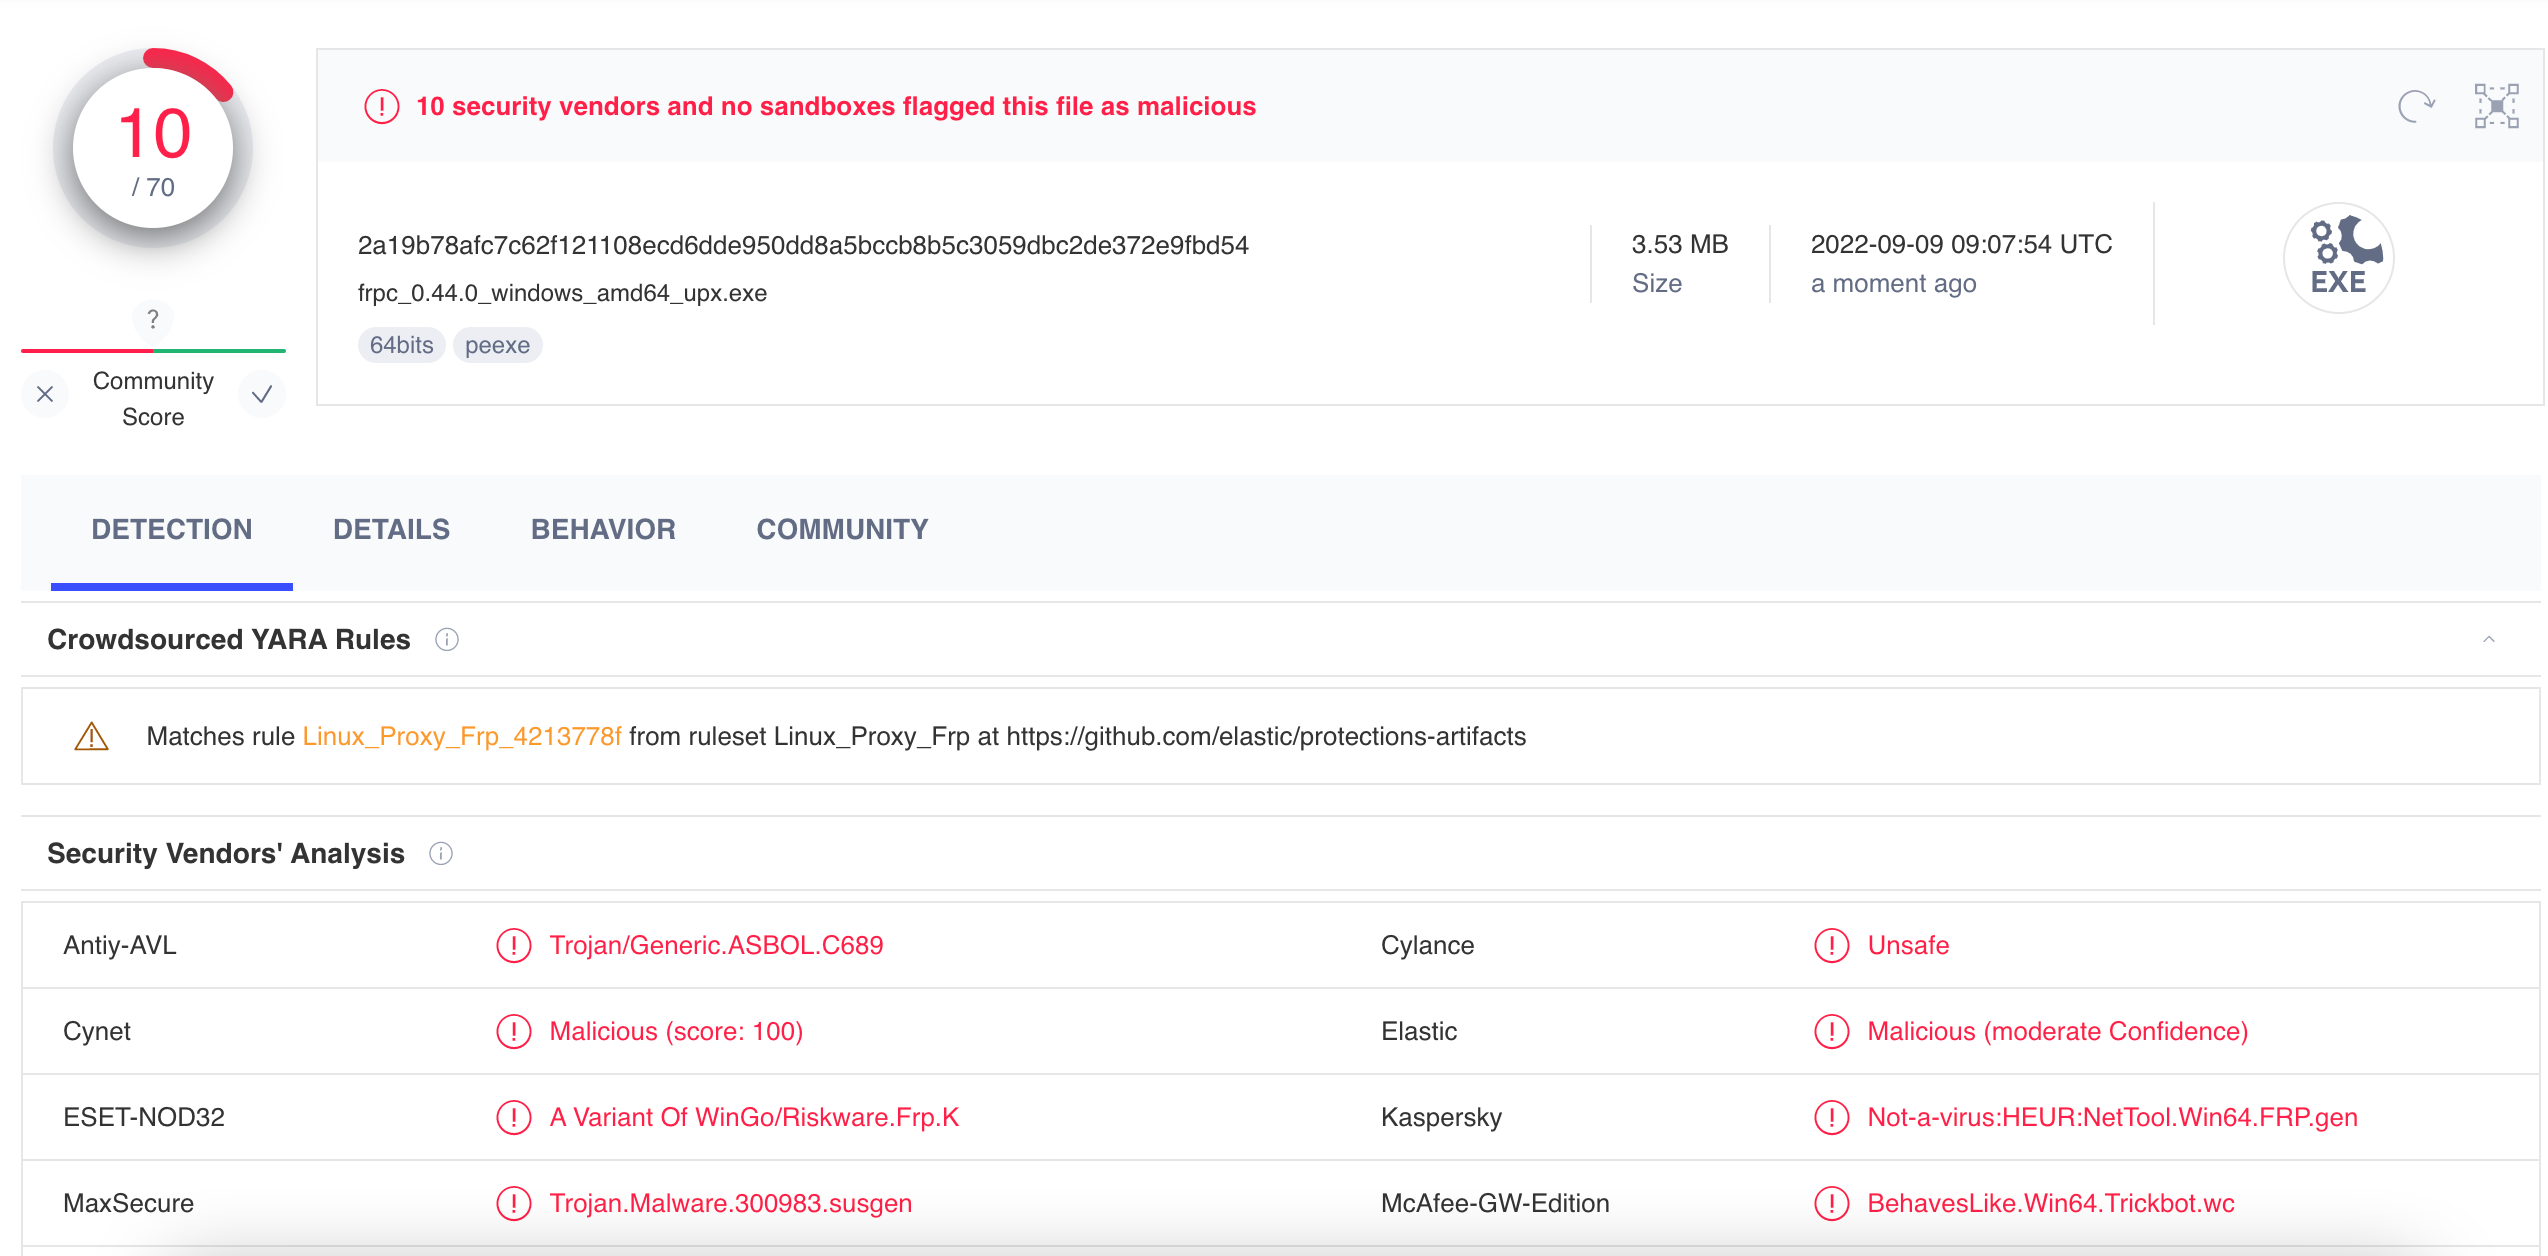Click the 64bits tag

point(401,346)
